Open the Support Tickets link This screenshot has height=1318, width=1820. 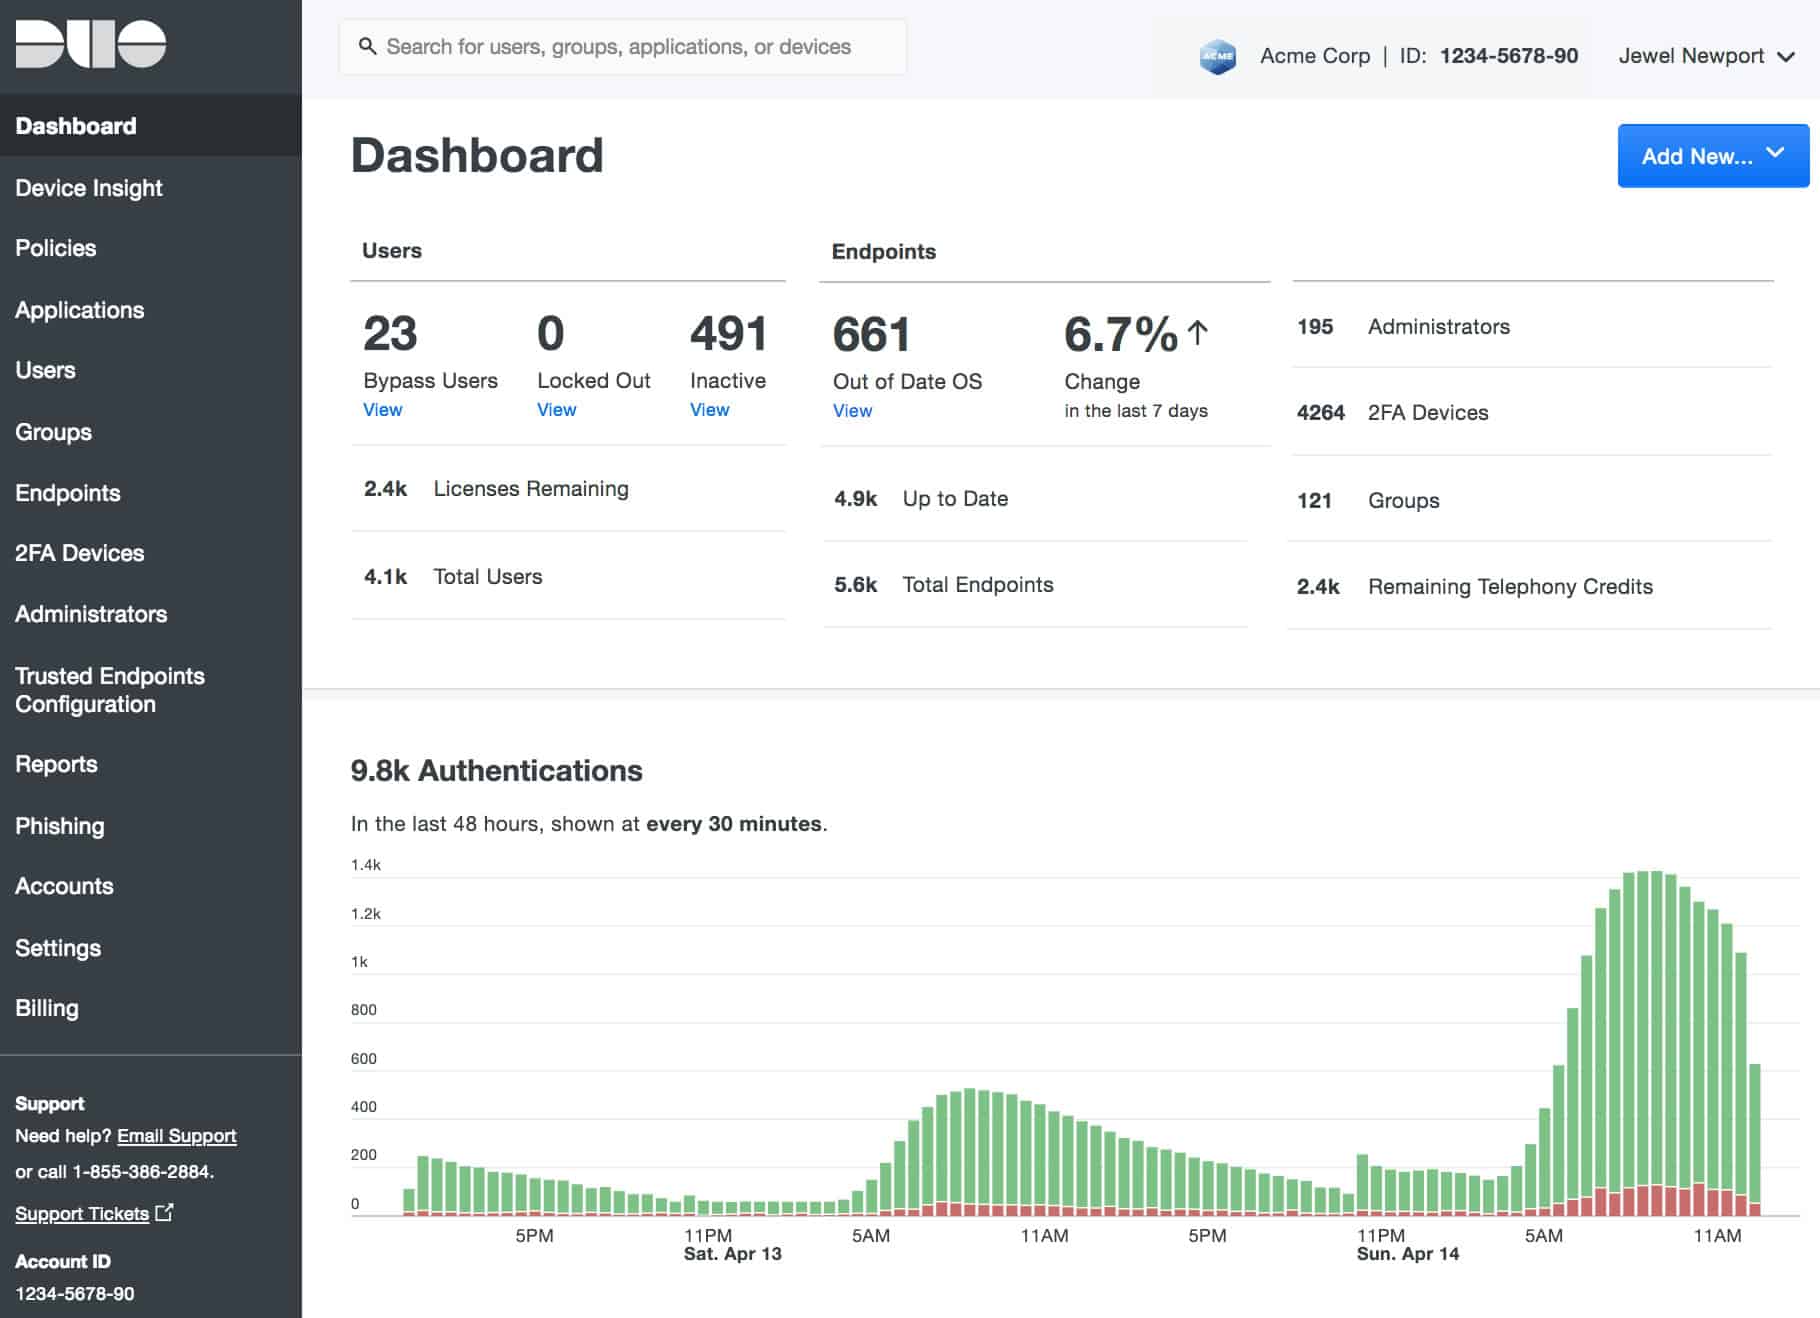click(82, 1214)
